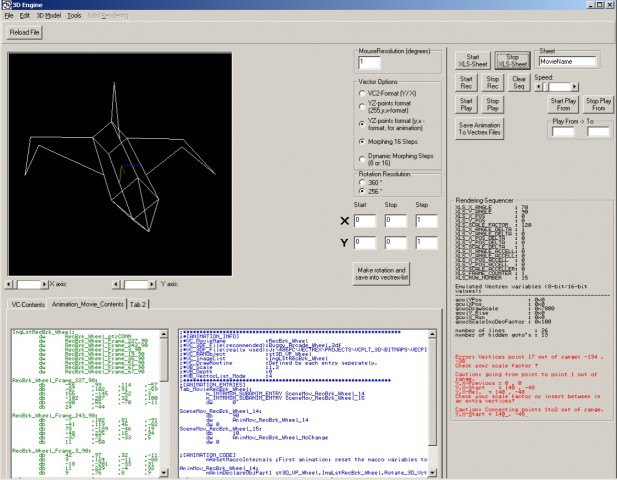617x480 pixels.
Task: Click the Y axis slider track
Action: 136,284
